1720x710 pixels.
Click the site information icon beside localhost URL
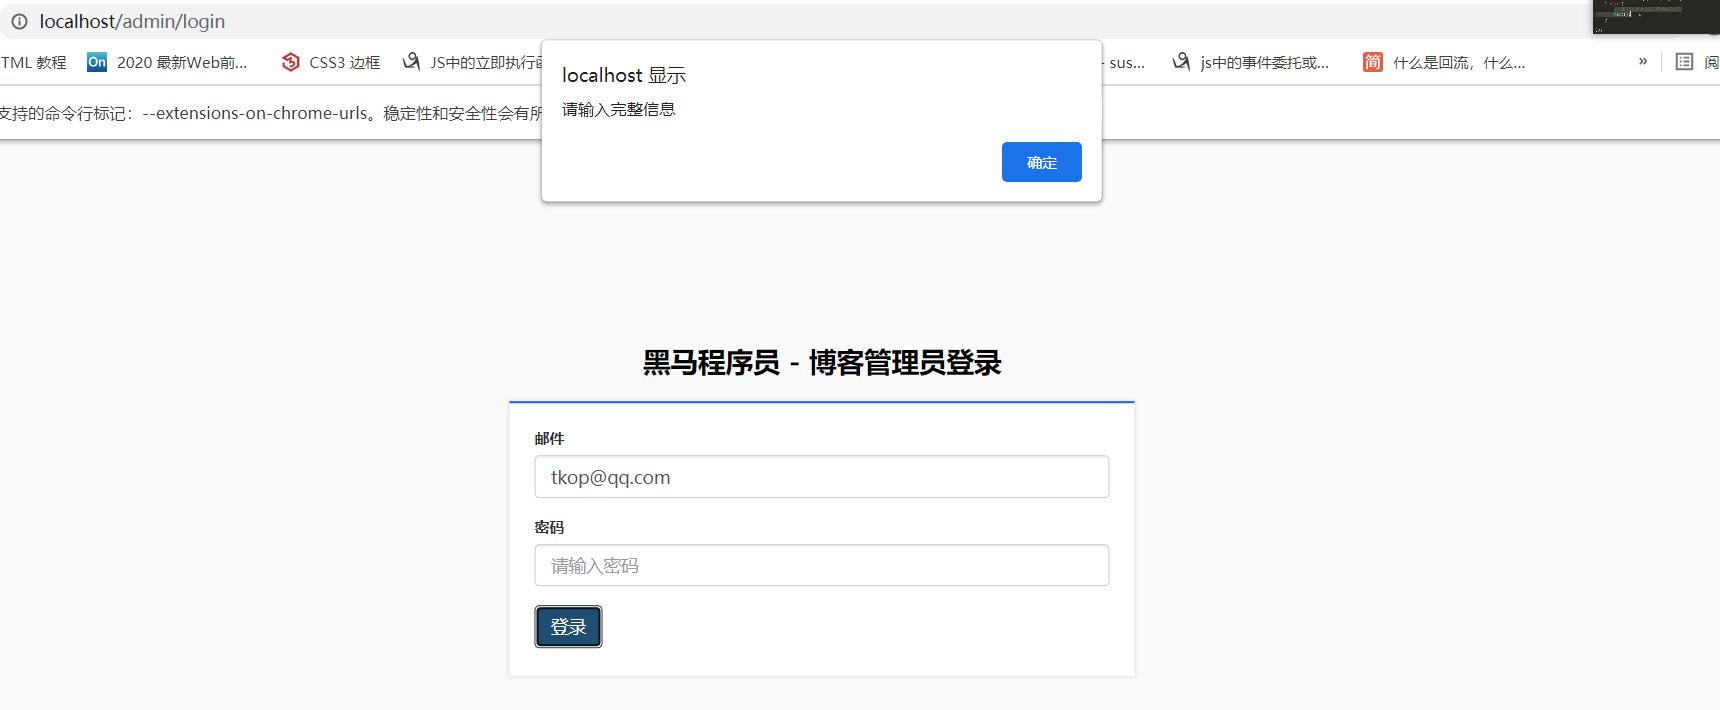19,21
